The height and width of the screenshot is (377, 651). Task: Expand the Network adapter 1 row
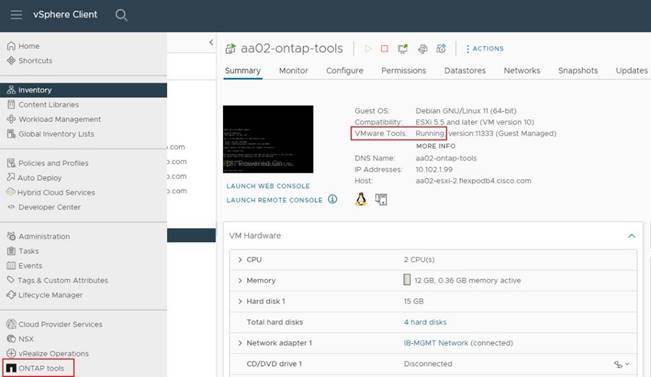[x=240, y=343]
